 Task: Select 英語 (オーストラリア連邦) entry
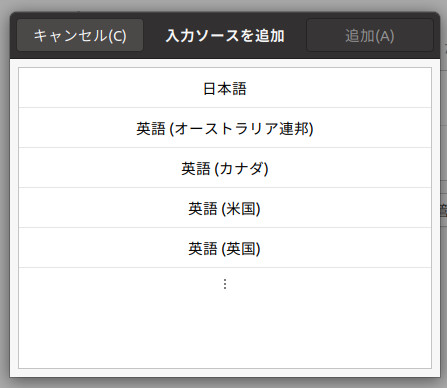coord(225,128)
